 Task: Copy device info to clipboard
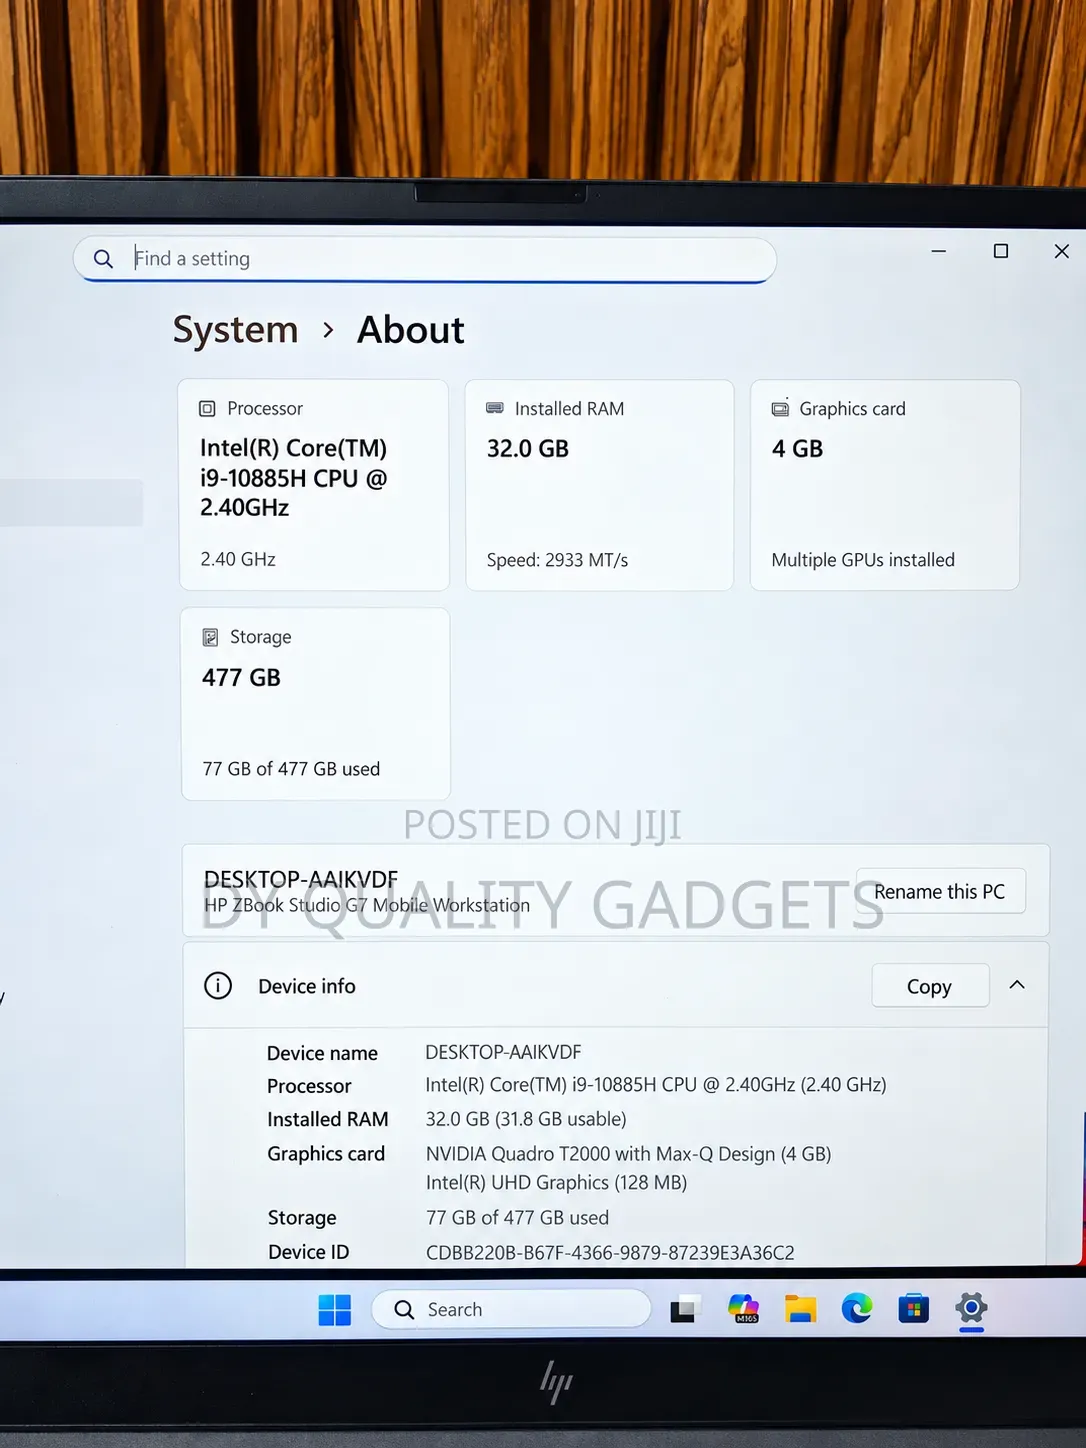click(x=930, y=986)
